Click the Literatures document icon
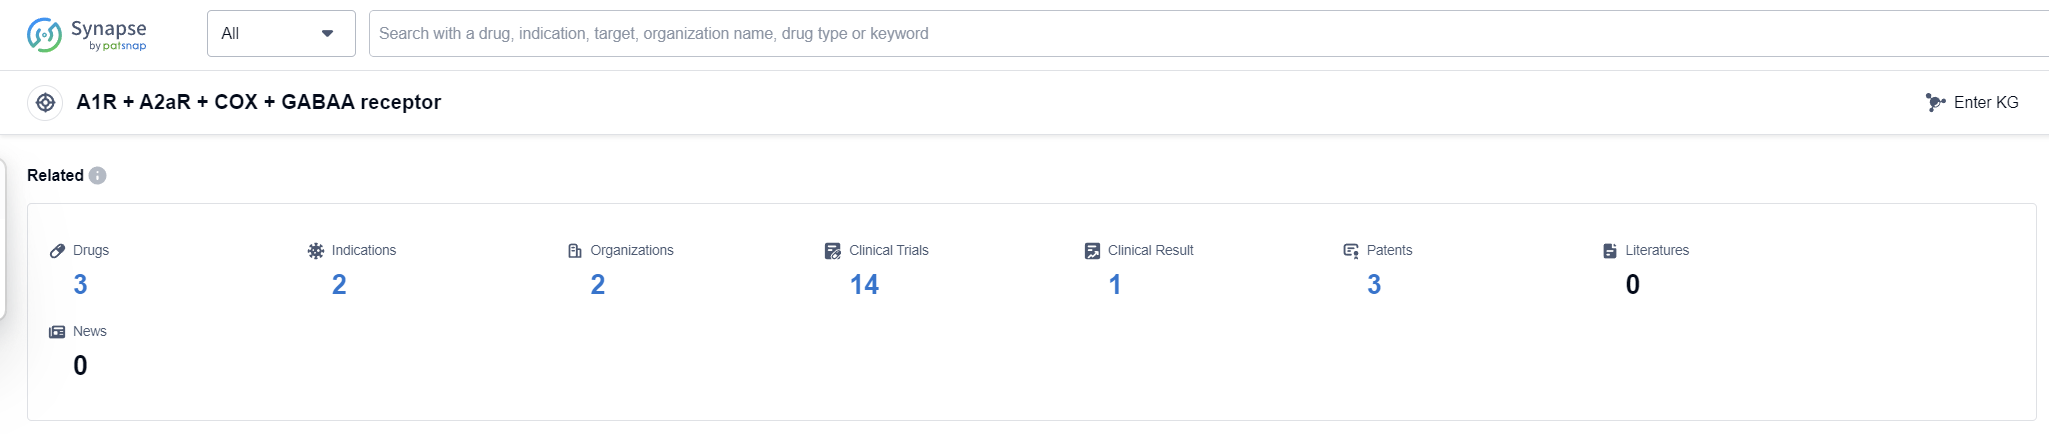The width and height of the screenshot is (2049, 434). point(1610,251)
